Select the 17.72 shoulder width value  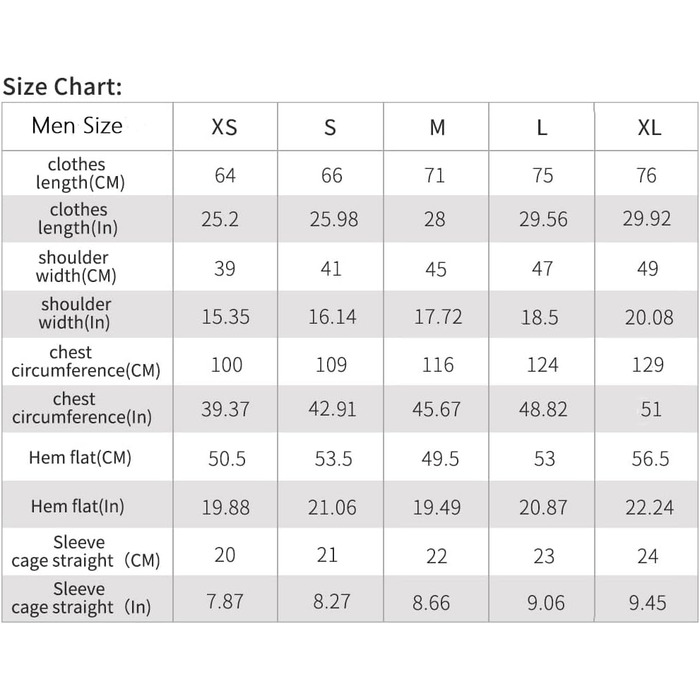pyautogui.click(x=438, y=316)
